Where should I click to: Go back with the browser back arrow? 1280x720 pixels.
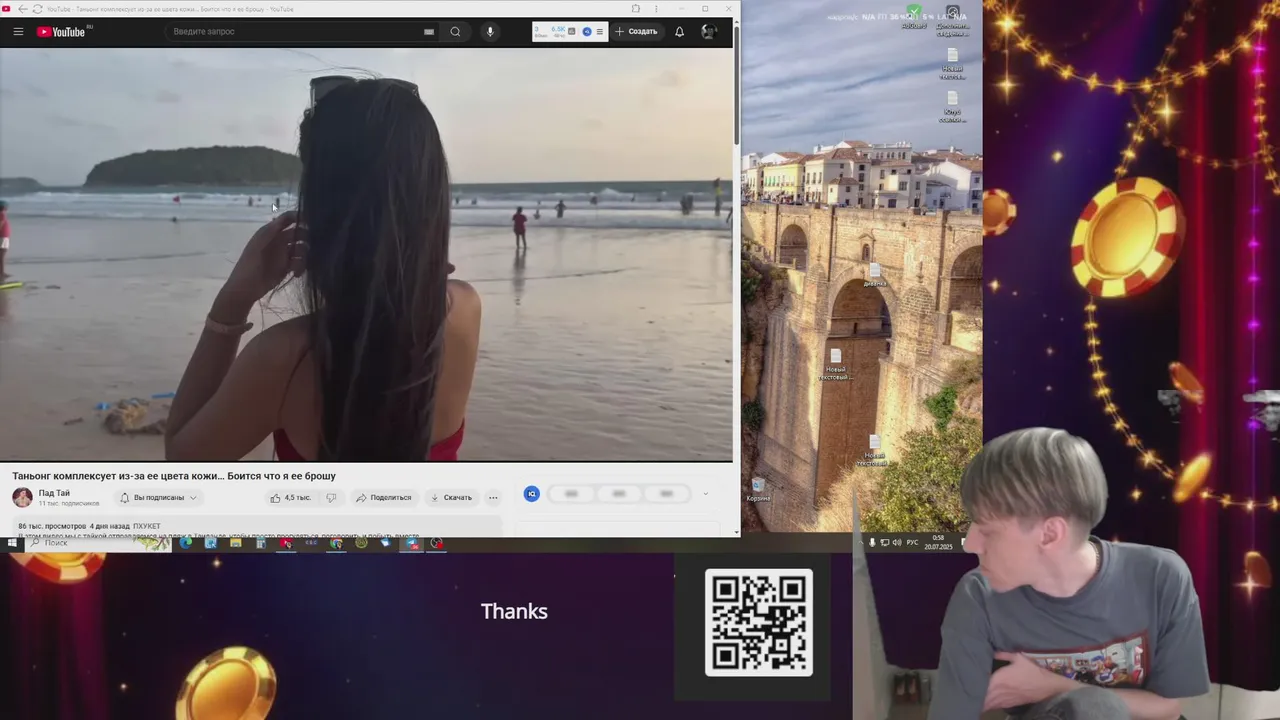coord(22,9)
